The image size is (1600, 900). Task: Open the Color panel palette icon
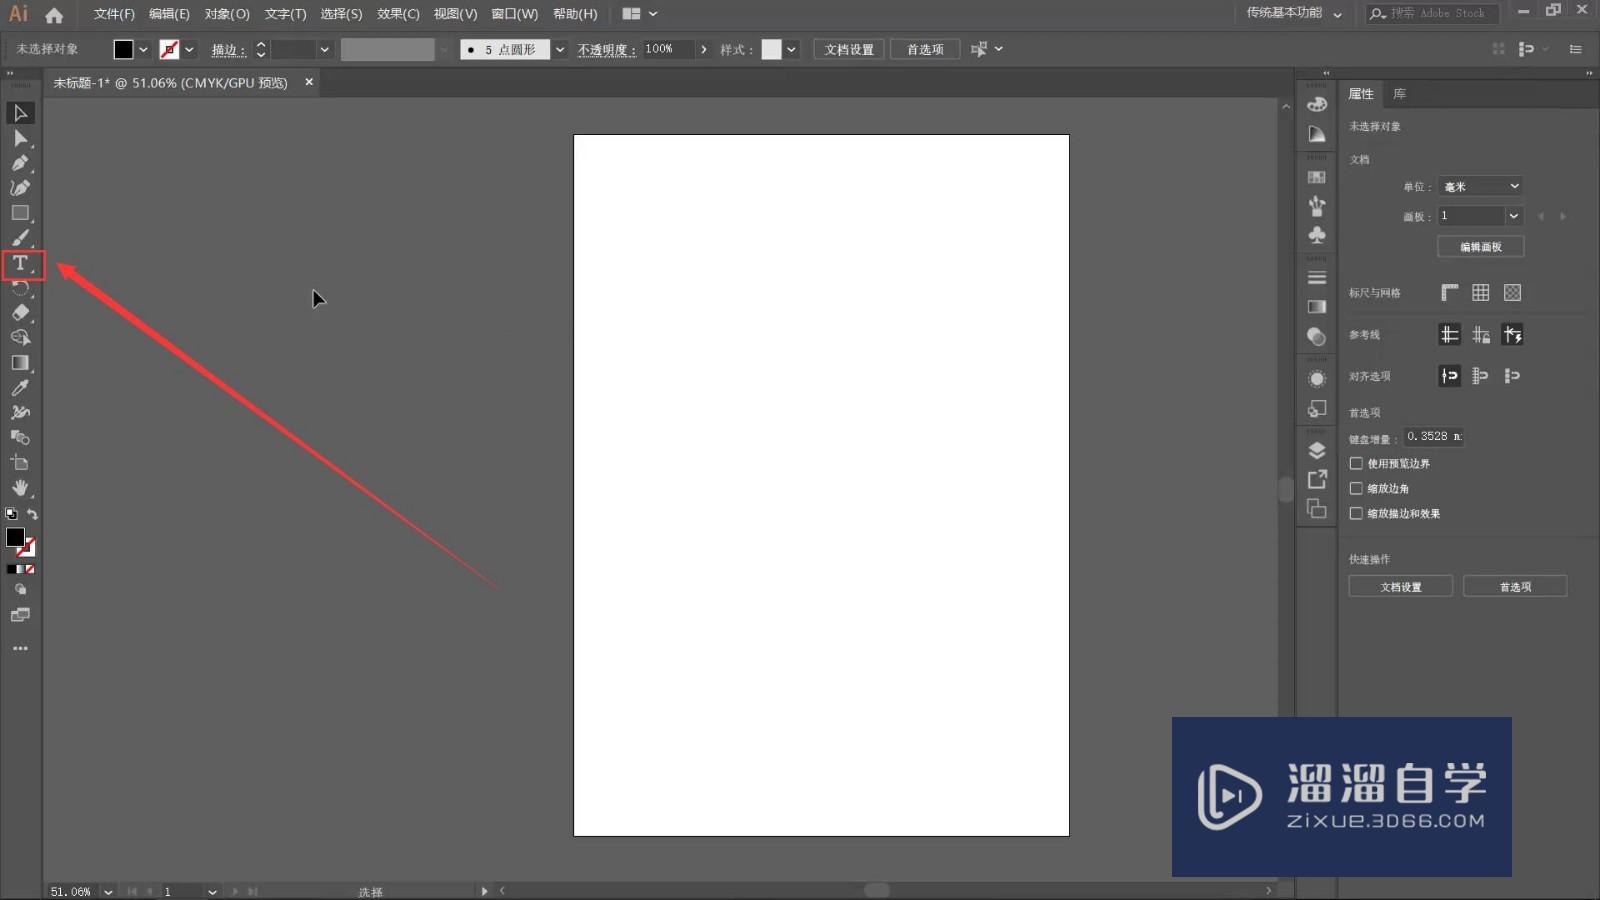pos(1317,104)
